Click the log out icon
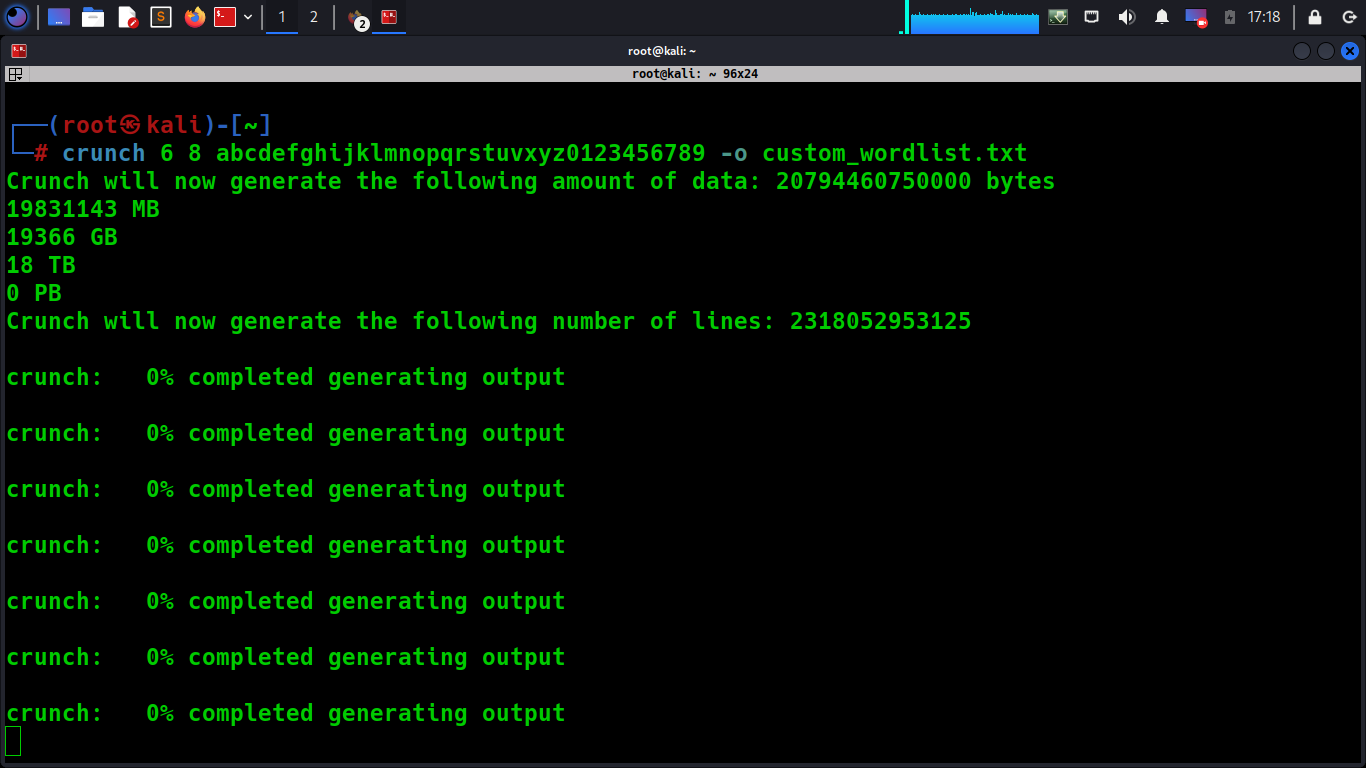1366x768 pixels. (x=1348, y=17)
